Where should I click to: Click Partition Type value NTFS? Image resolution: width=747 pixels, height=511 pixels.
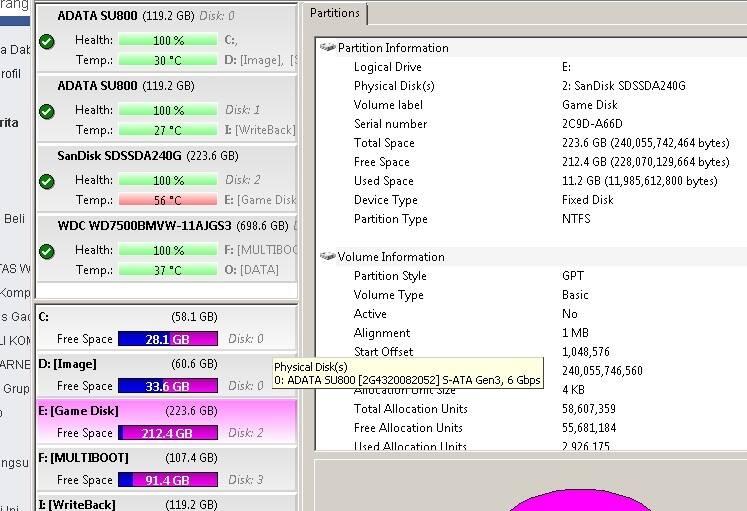point(576,219)
